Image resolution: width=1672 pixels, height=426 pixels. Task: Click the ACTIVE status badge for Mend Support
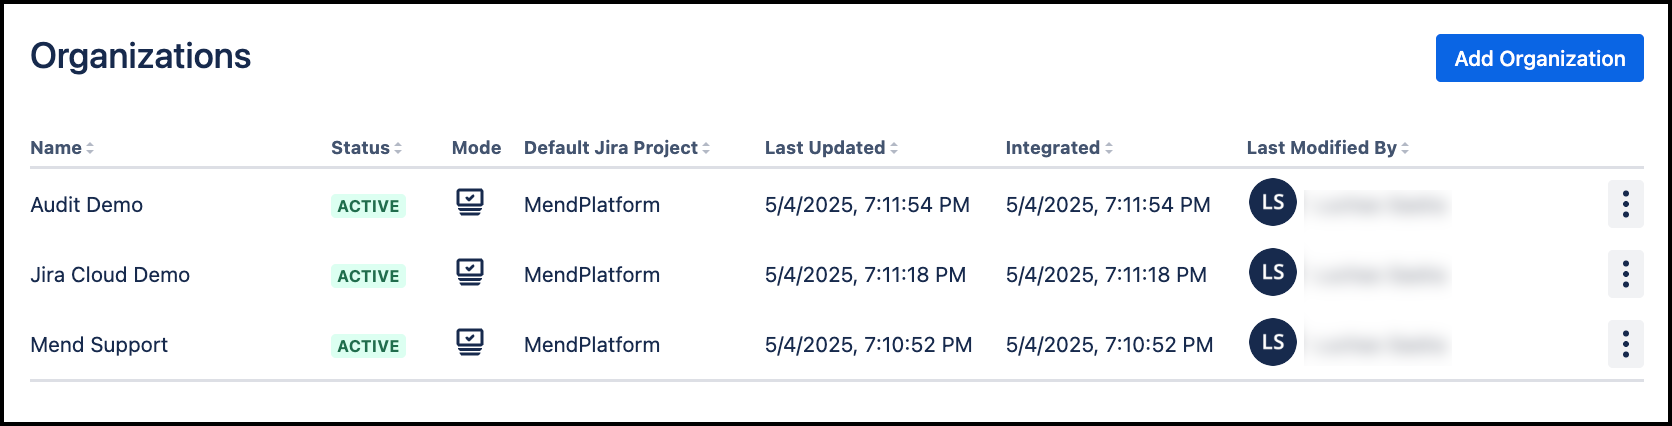tap(368, 346)
